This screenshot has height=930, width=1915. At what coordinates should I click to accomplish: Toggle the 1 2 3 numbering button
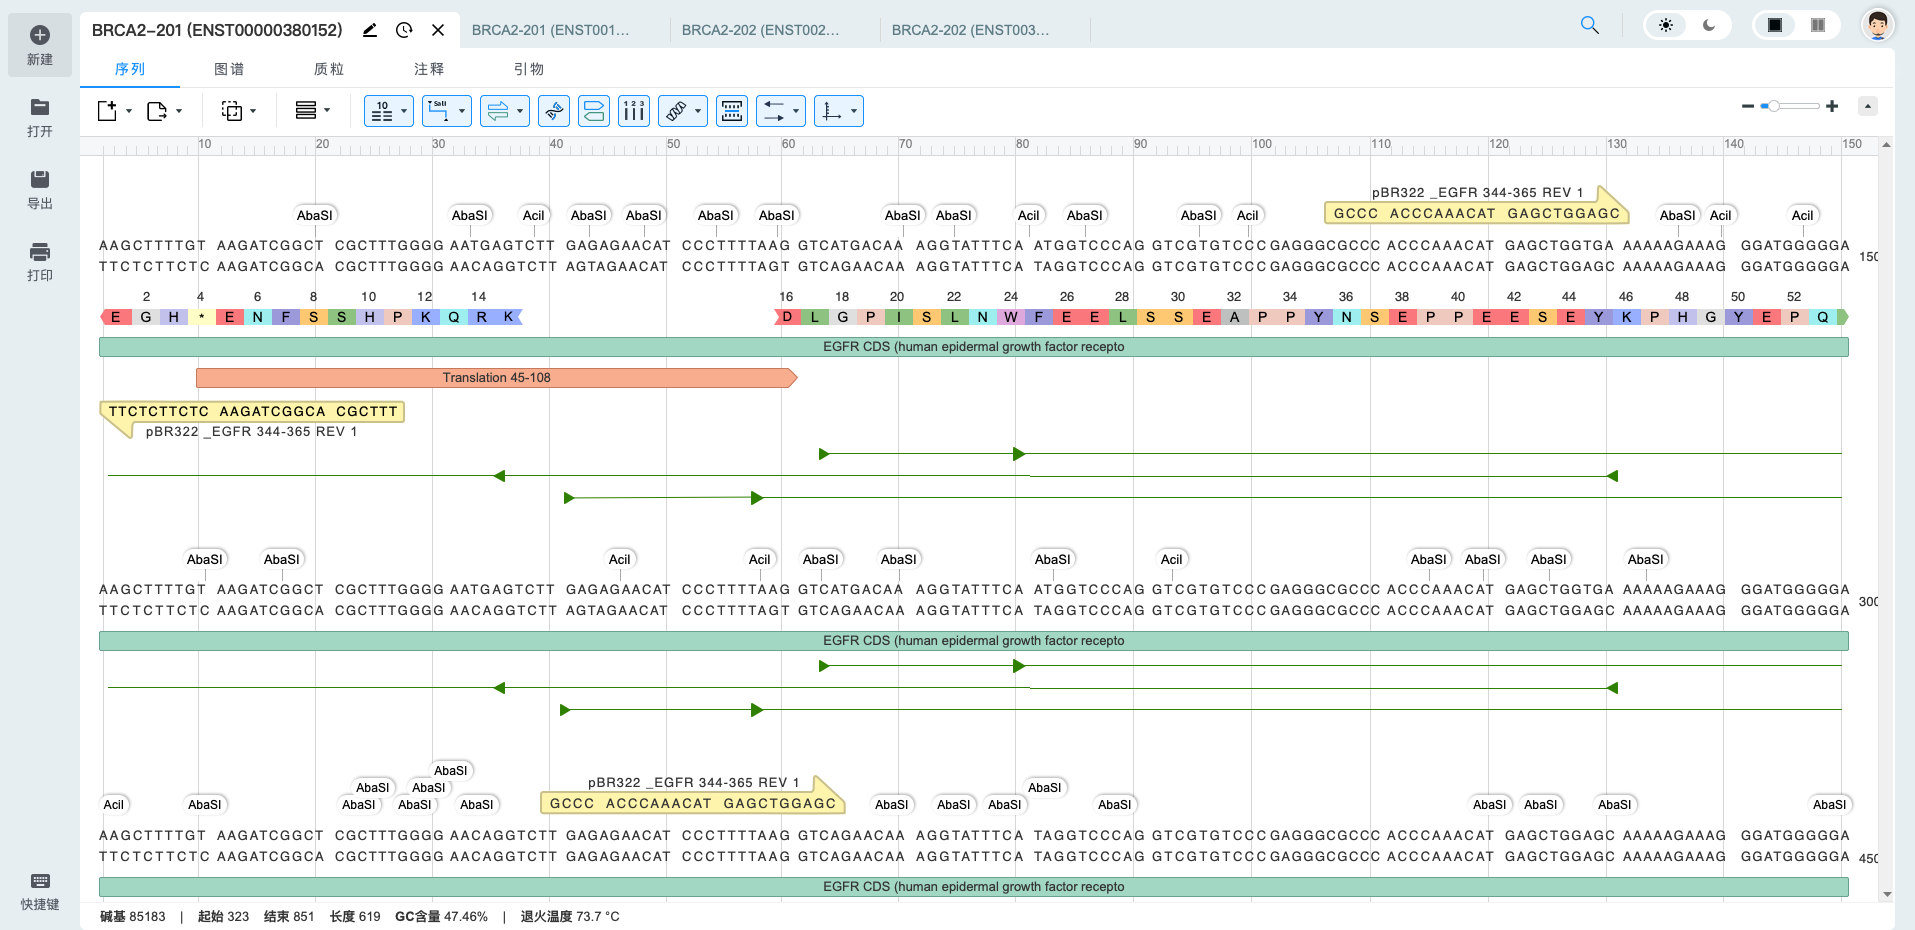click(634, 111)
